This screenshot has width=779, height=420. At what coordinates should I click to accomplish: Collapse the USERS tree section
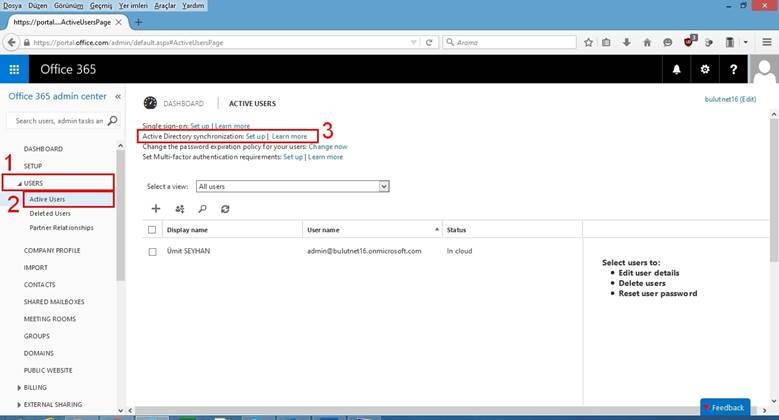(20, 183)
